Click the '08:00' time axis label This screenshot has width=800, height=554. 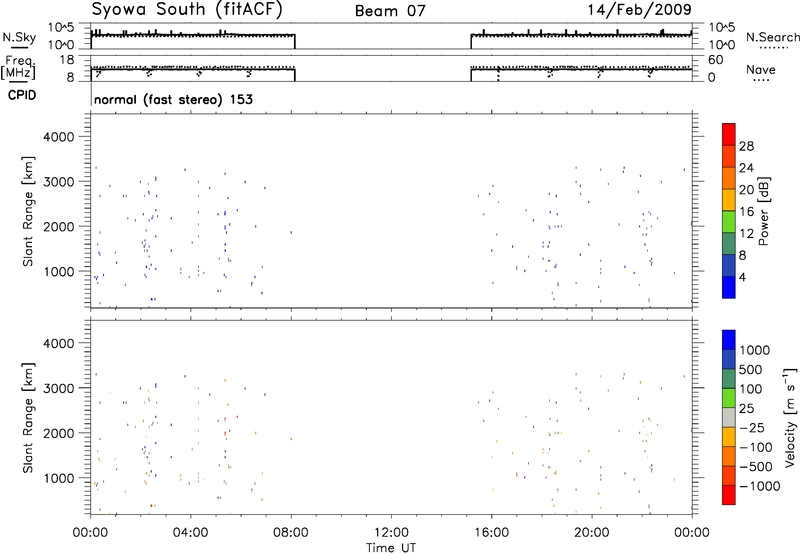click(x=291, y=533)
